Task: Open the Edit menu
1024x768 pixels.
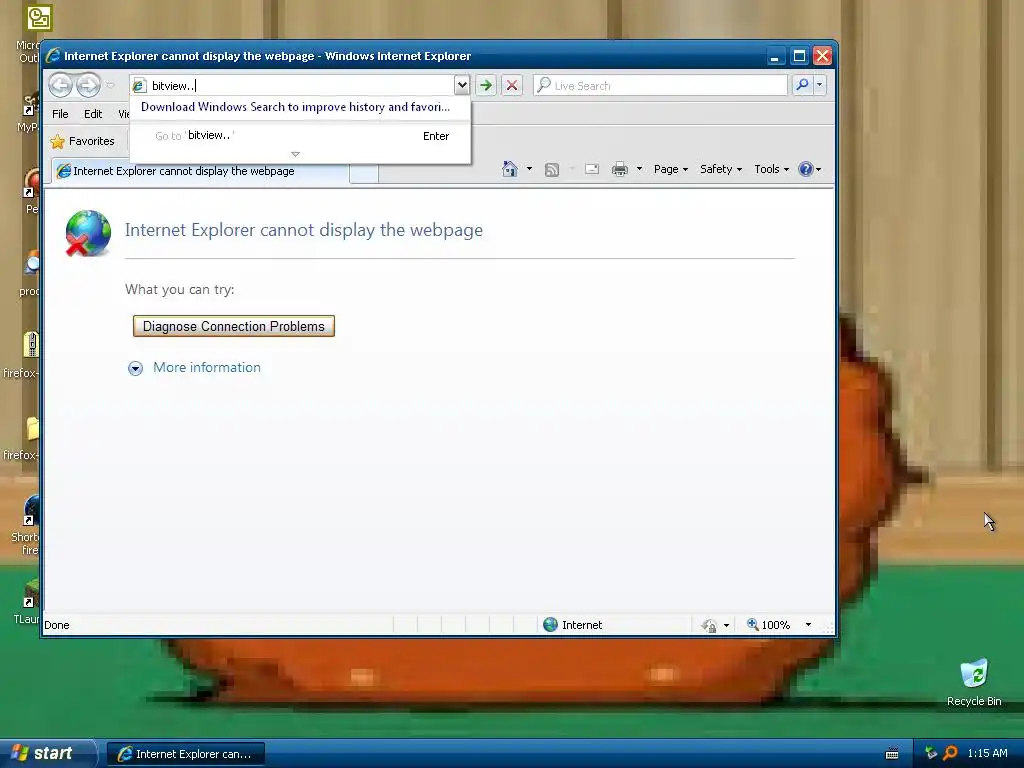Action: click(93, 114)
